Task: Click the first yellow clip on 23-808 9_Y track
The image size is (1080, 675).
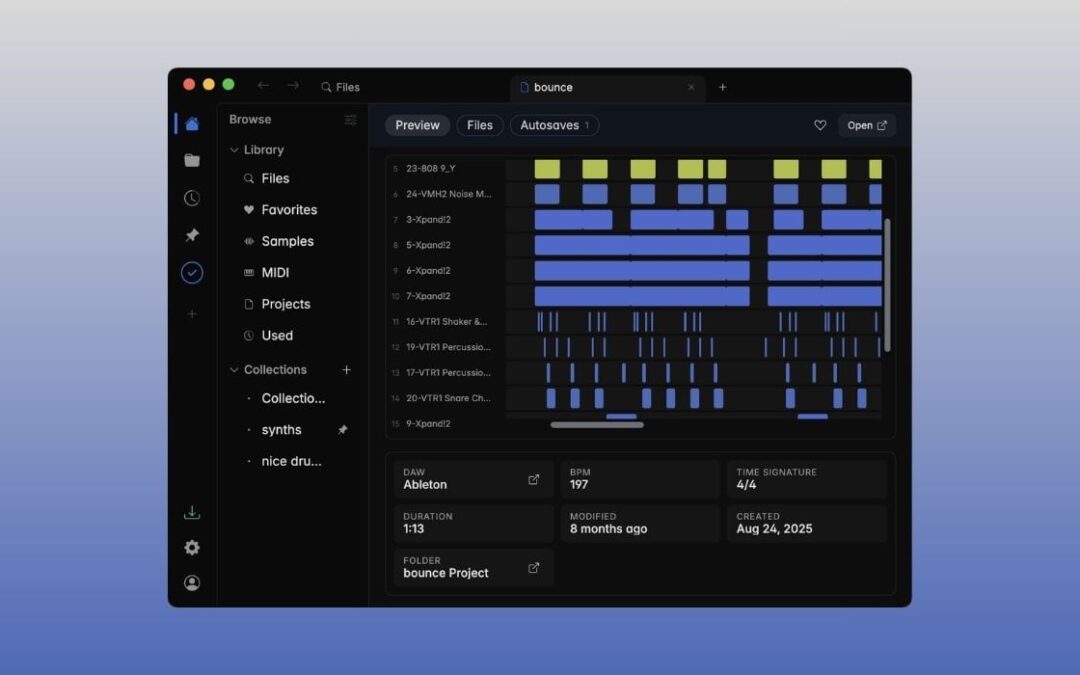Action: [x=547, y=169]
